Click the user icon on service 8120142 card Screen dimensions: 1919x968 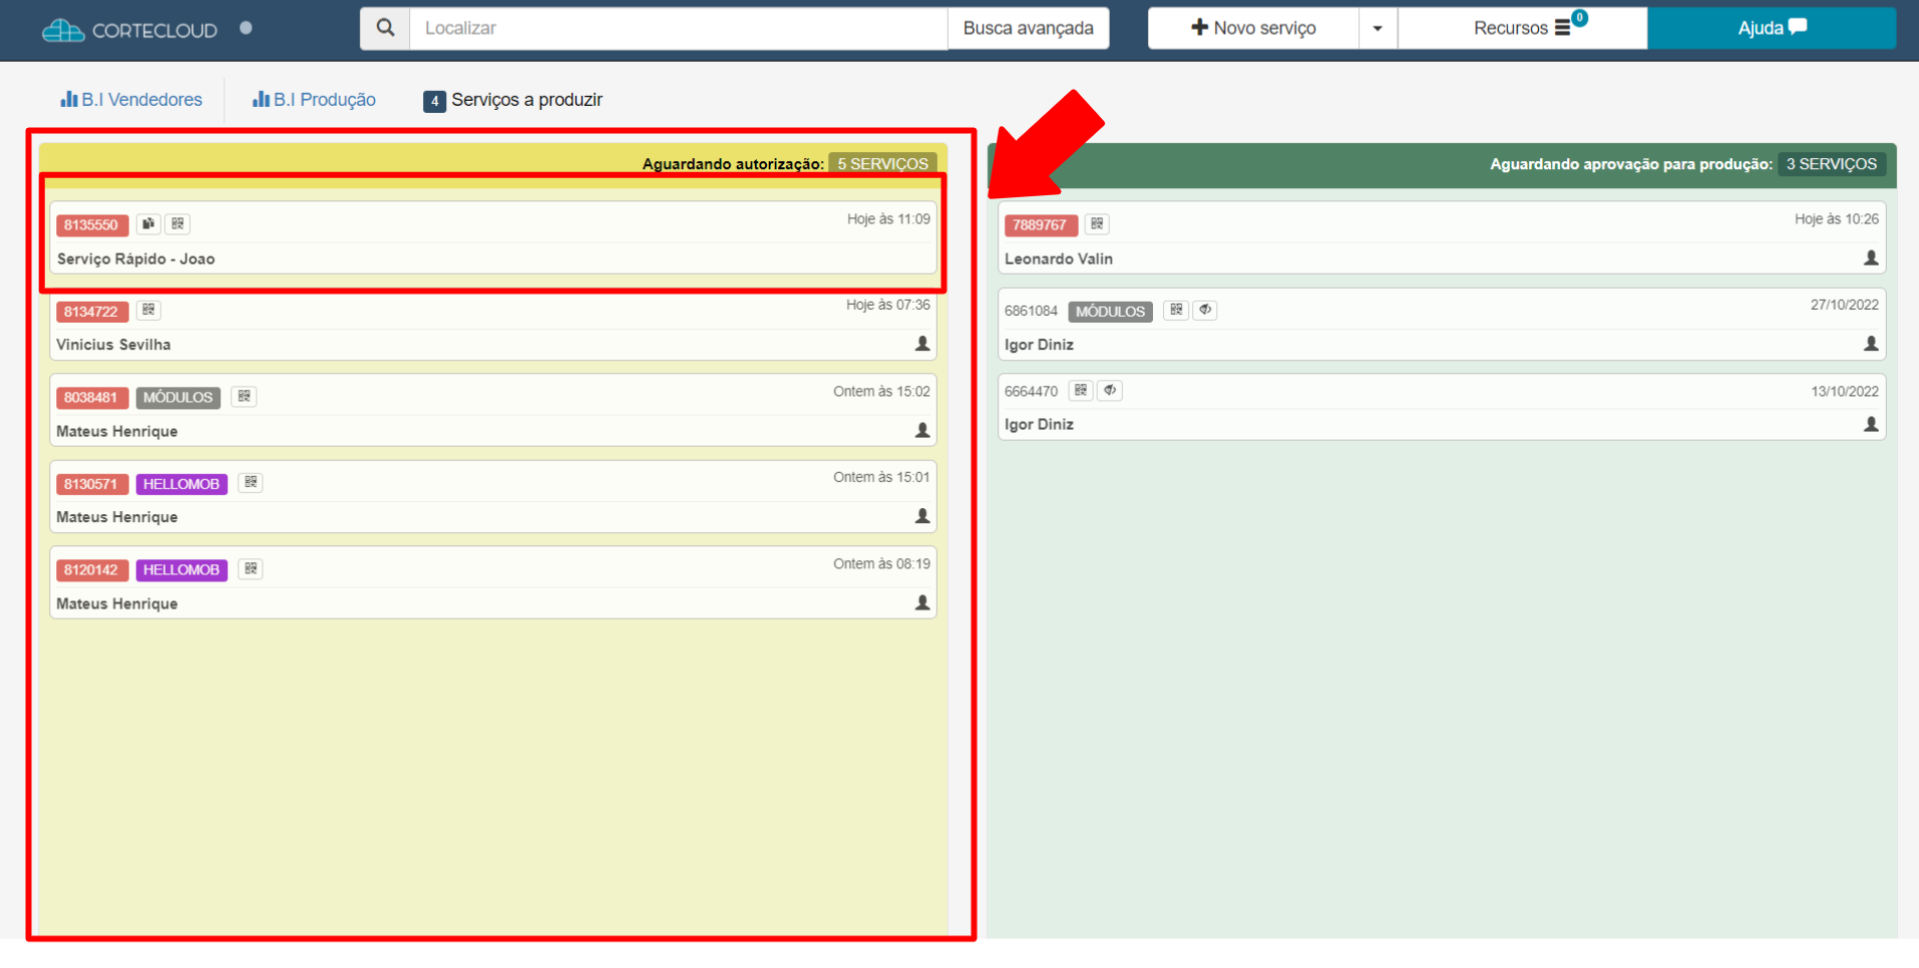[922, 603]
